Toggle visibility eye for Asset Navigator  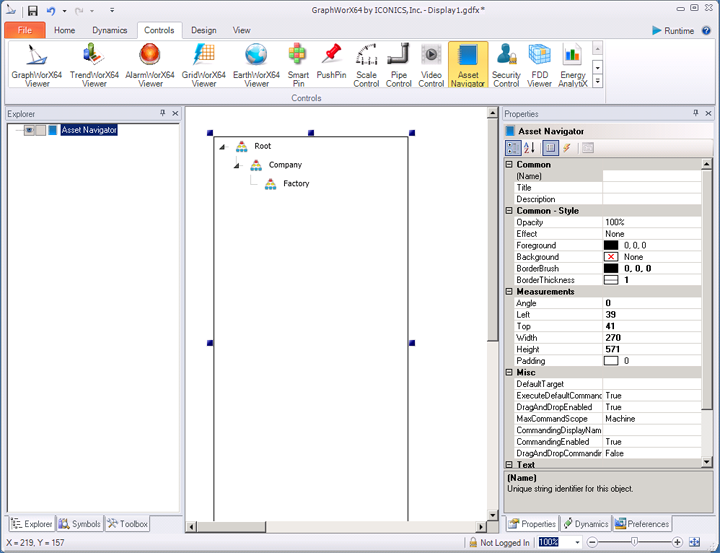click(x=29, y=130)
